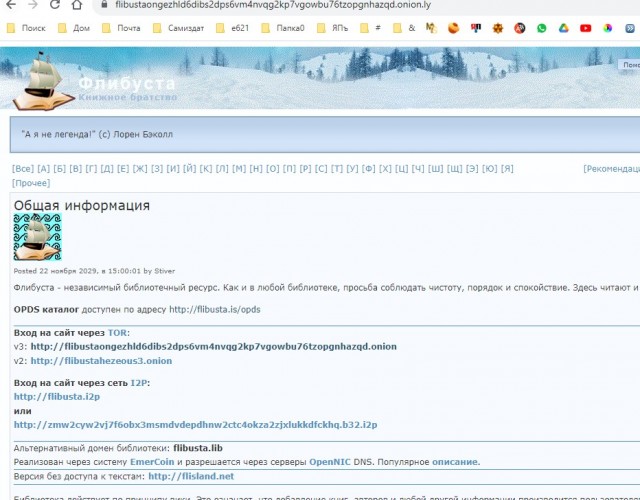This screenshot has height=500, width=640.
Task: Open the red-black ЯП bookmark icon
Action: click(476, 28)
